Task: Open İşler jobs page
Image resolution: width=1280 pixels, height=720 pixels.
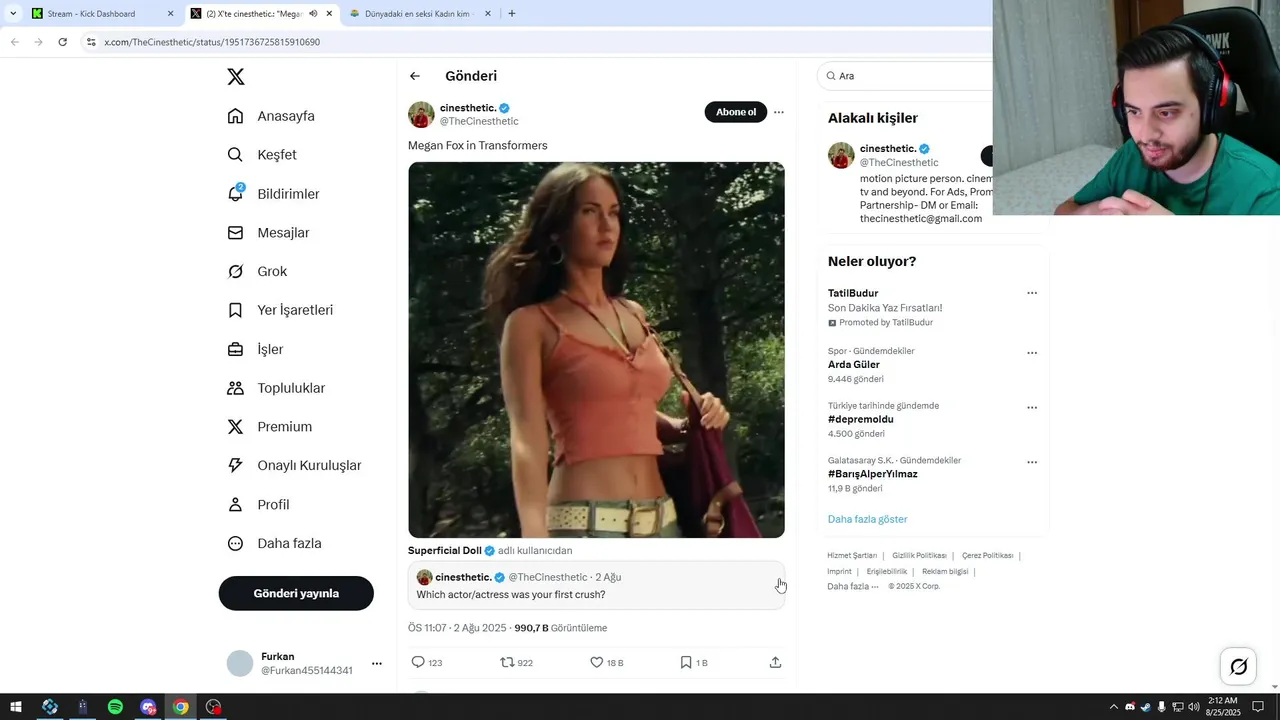Action: (x=256, y=349)
